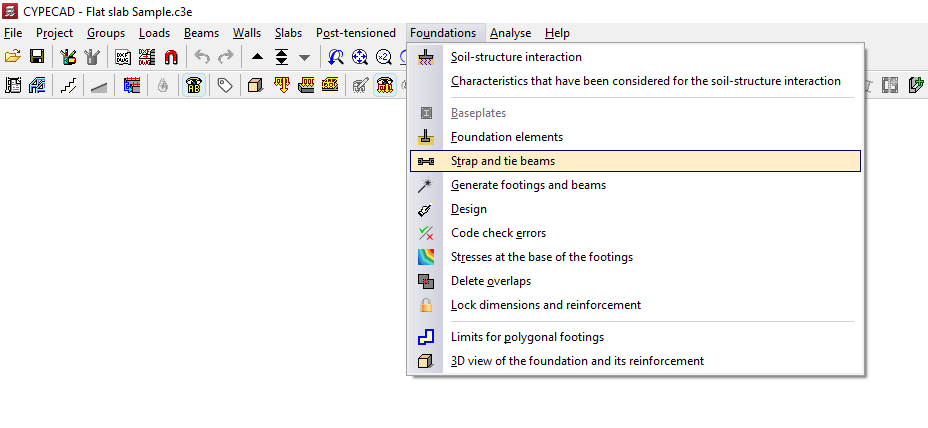Image resolution: width=928 pixels, height=428 pixels.
Task: Select the grey ramp/sloped plane icon
Action: pos(99,86)
